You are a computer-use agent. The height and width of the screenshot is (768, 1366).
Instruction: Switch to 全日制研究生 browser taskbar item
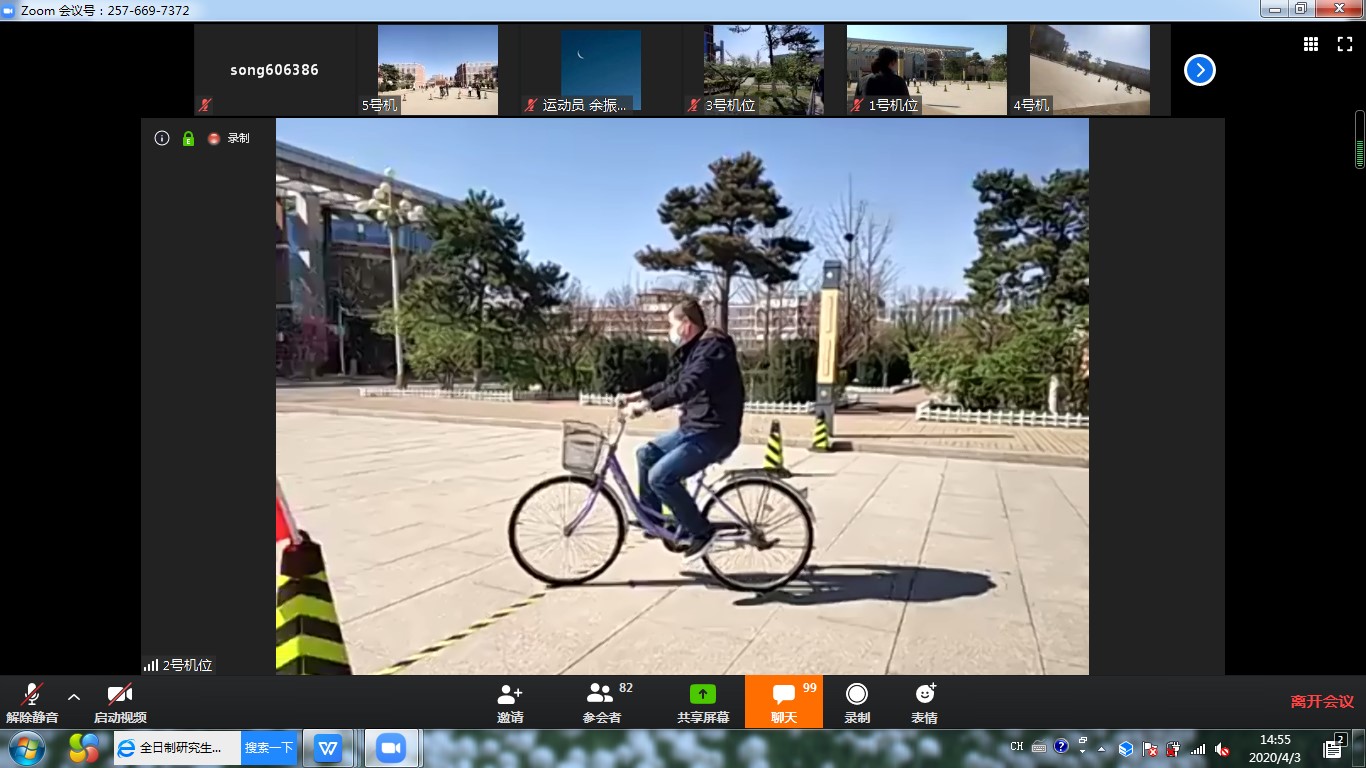[x=177, y=748]
